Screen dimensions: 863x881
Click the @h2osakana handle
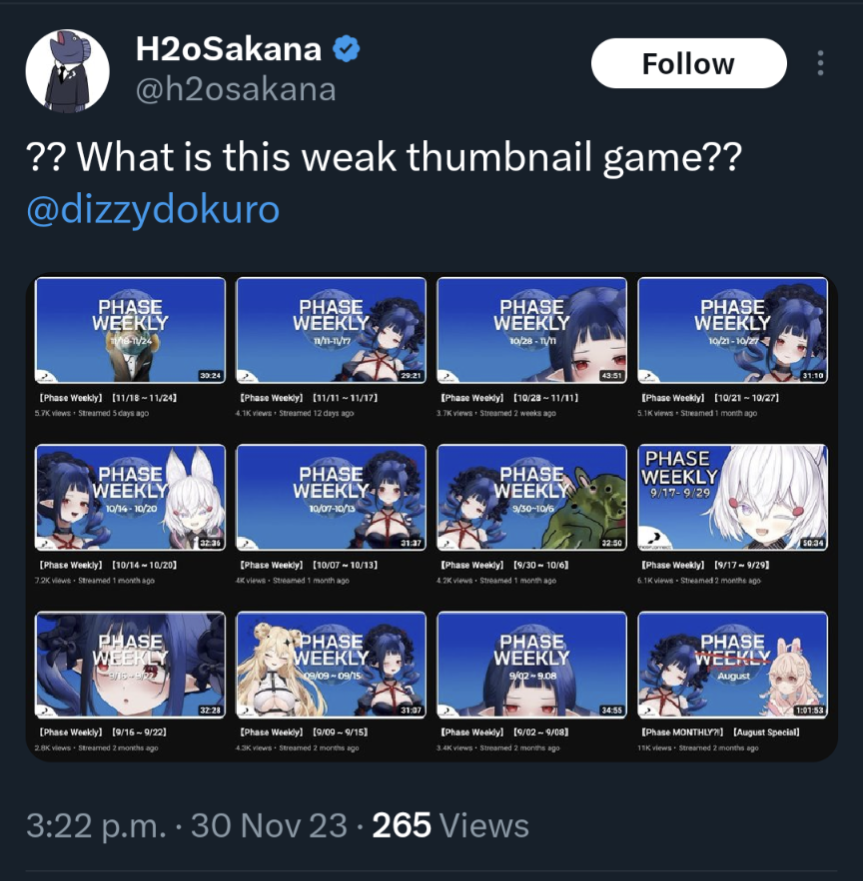[x=235, y=89]
